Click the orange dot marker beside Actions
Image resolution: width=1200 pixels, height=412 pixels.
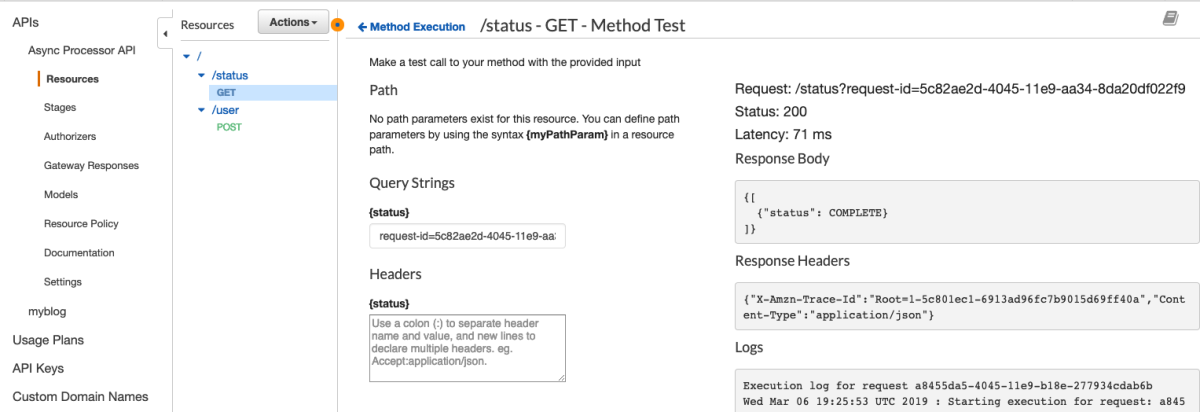point(337,24)
